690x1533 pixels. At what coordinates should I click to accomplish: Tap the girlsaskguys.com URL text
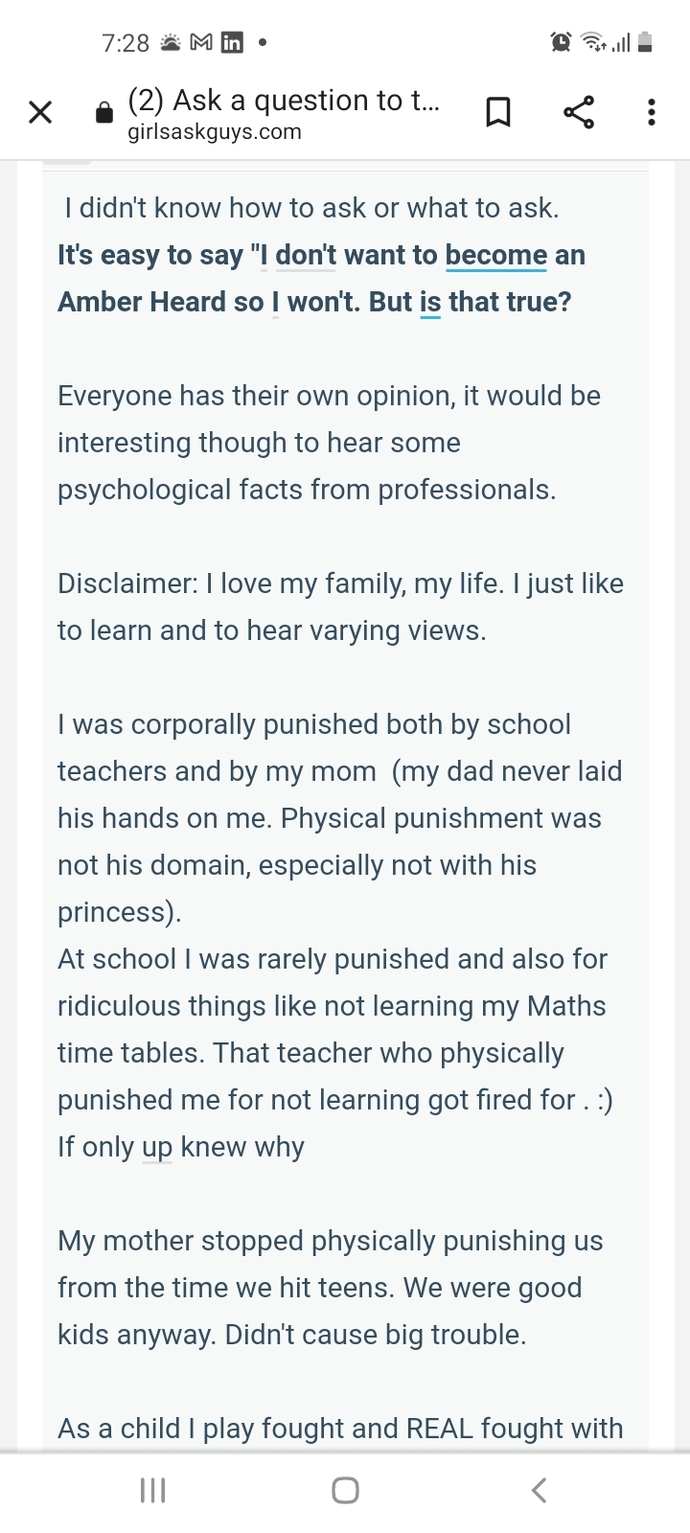point(215,131)
